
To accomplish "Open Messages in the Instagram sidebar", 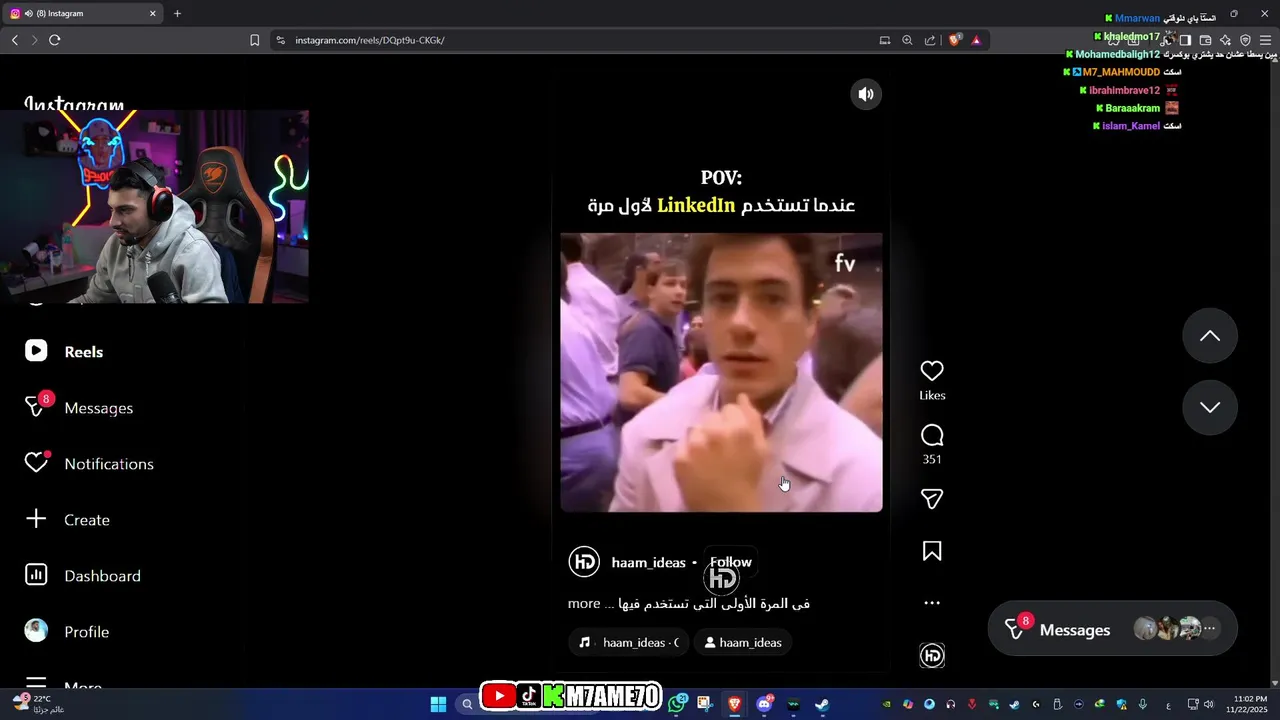I will pos(79,408).
